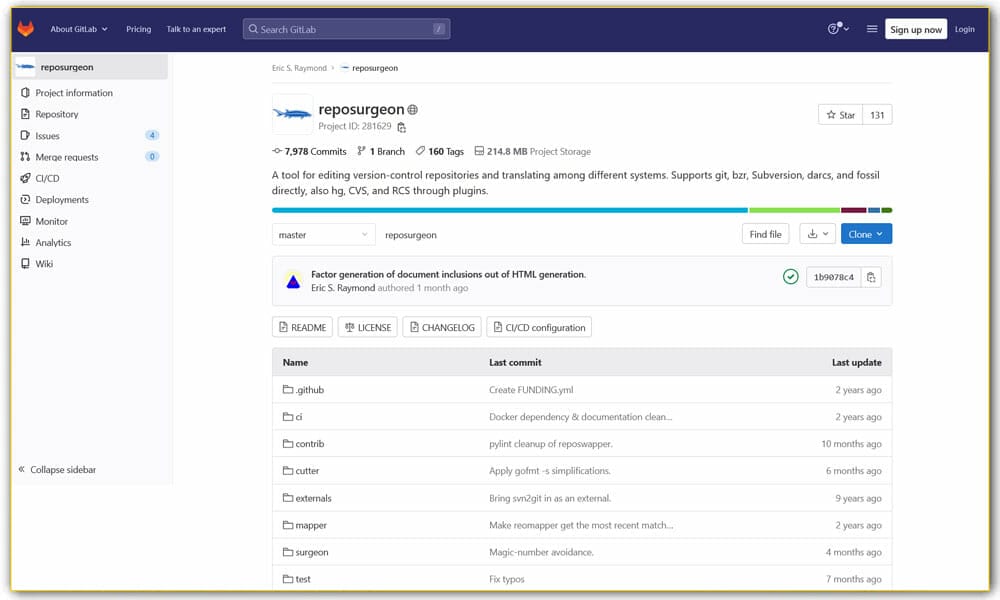The image size is (1000, 600).
Task: Copy the project ID to clipboard
Action: click(x=402, y=127)
